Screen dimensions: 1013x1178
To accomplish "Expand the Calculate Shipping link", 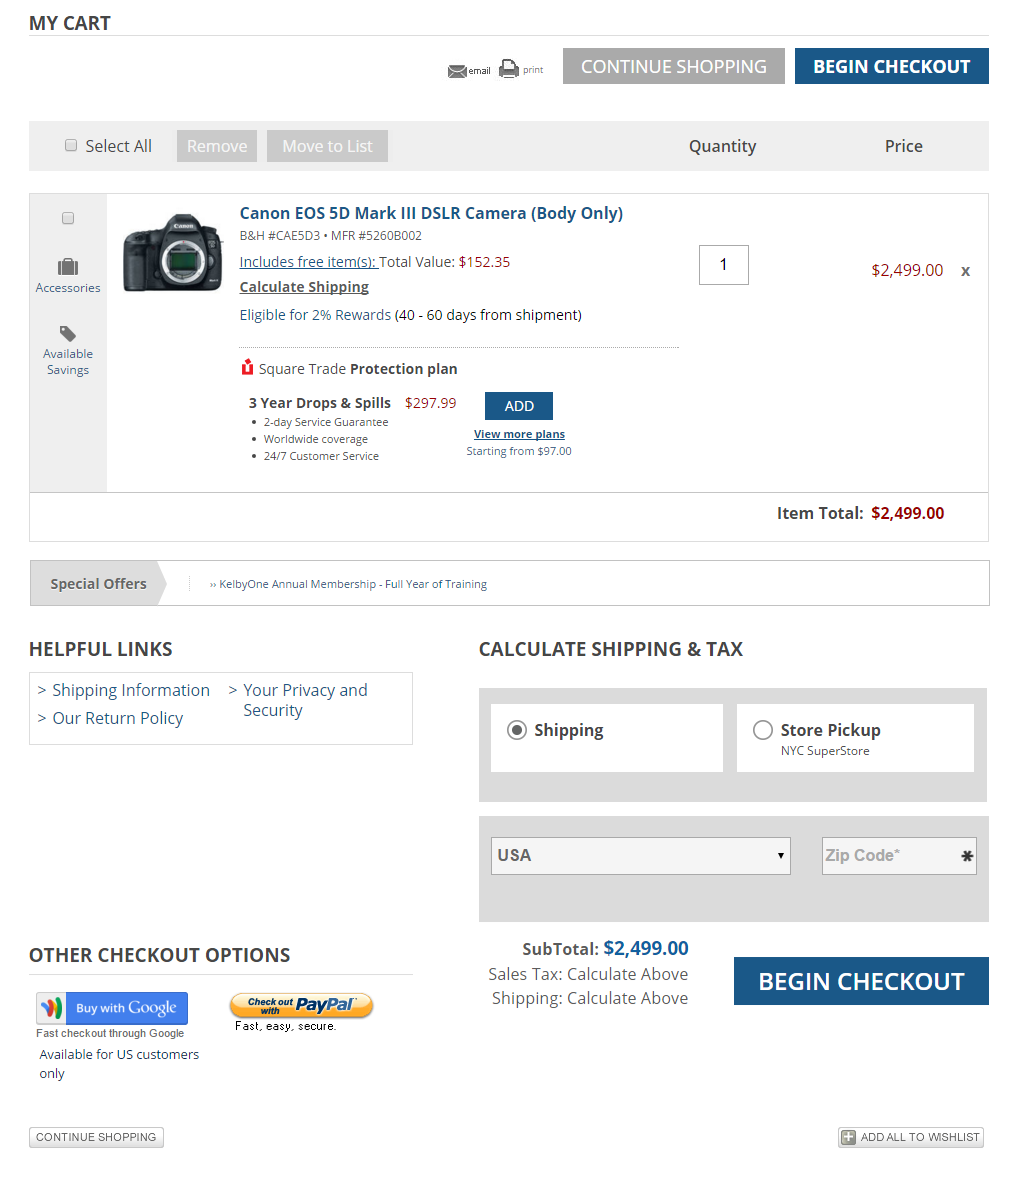I will [x=304, y=287].
